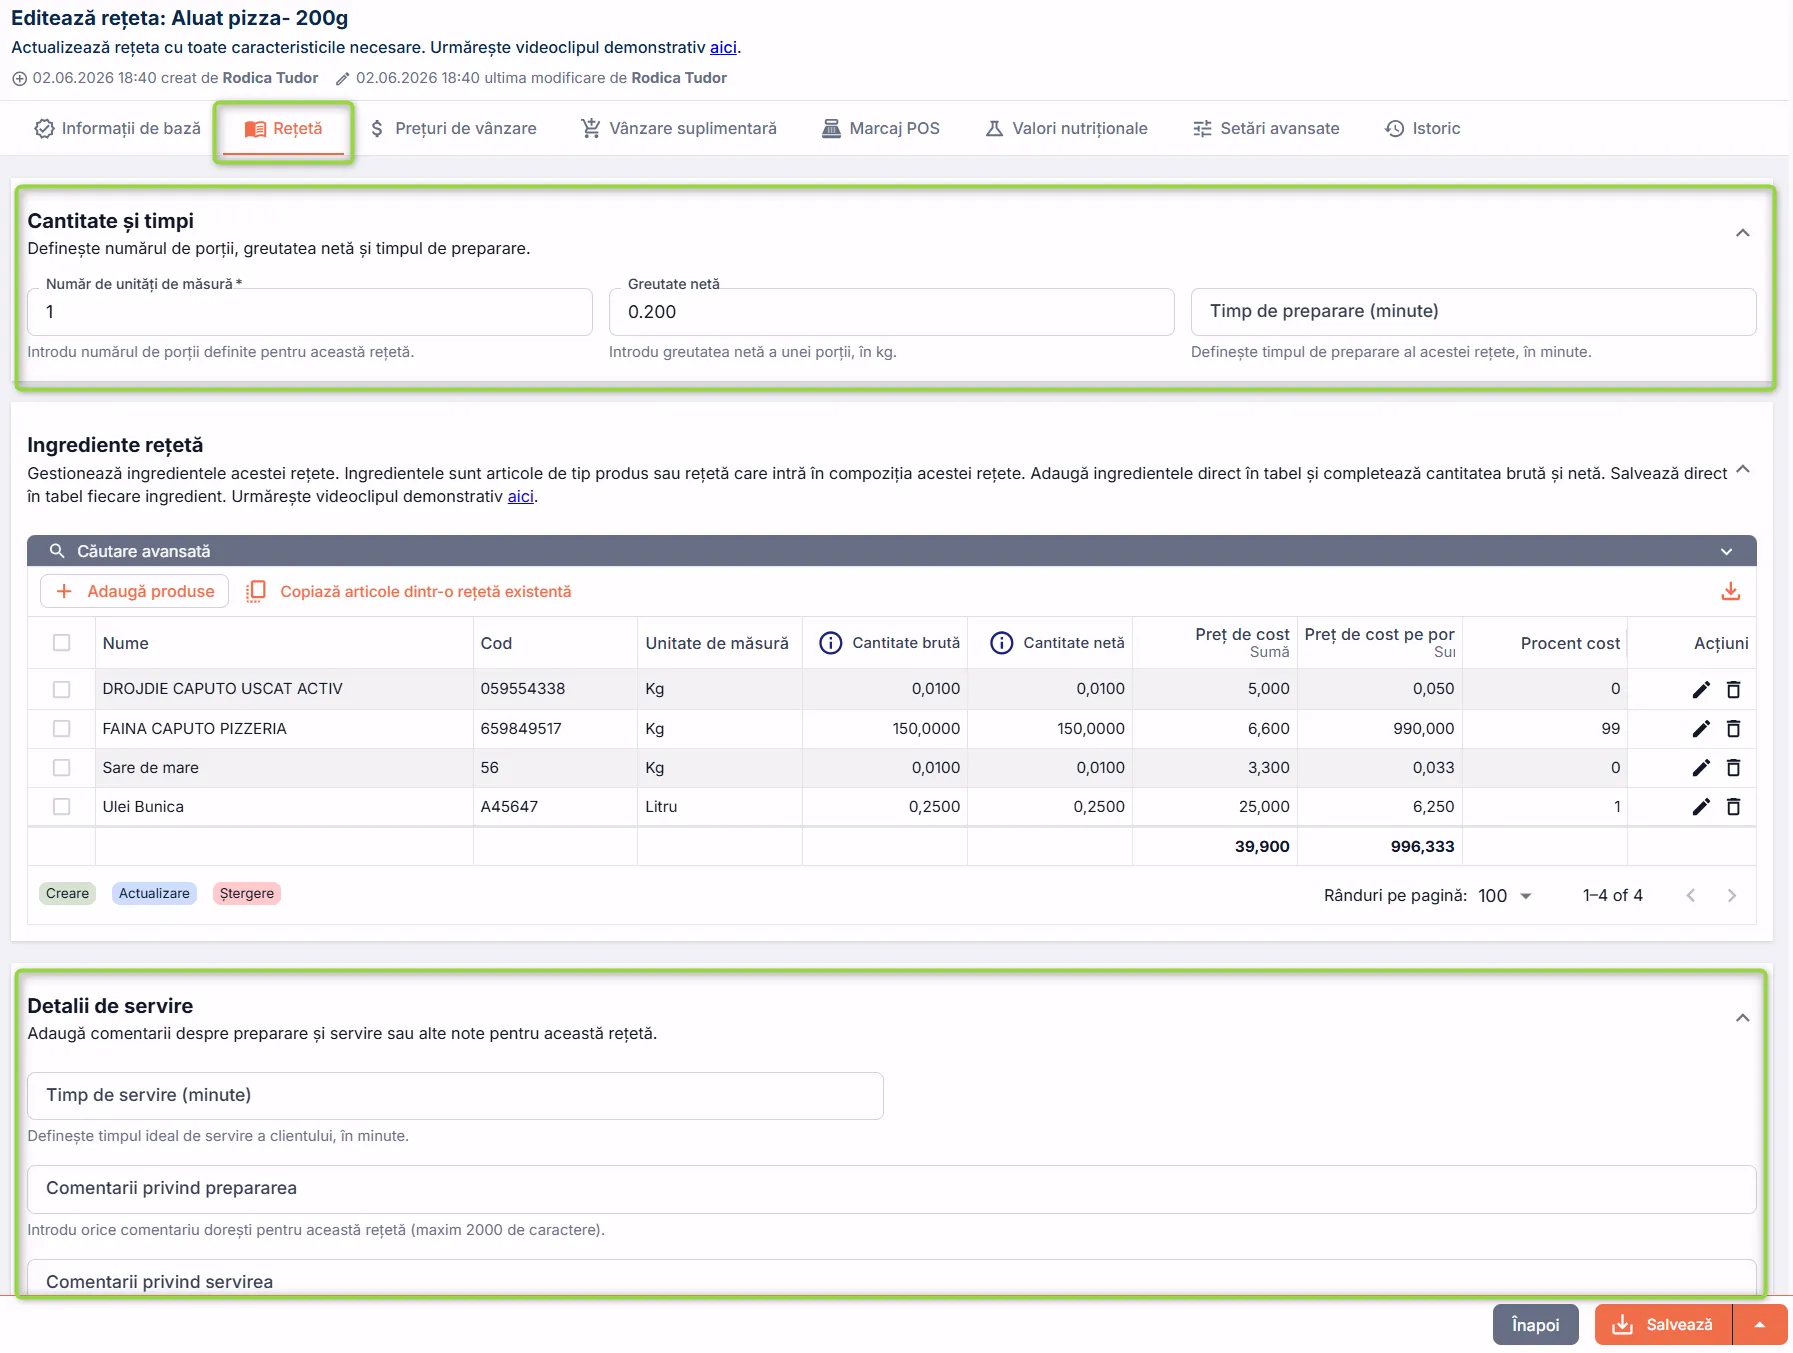This screenshot has width=1793, height=1353.
Task: Edit the Sare de mare ingredient
Action: point(1701,768)
